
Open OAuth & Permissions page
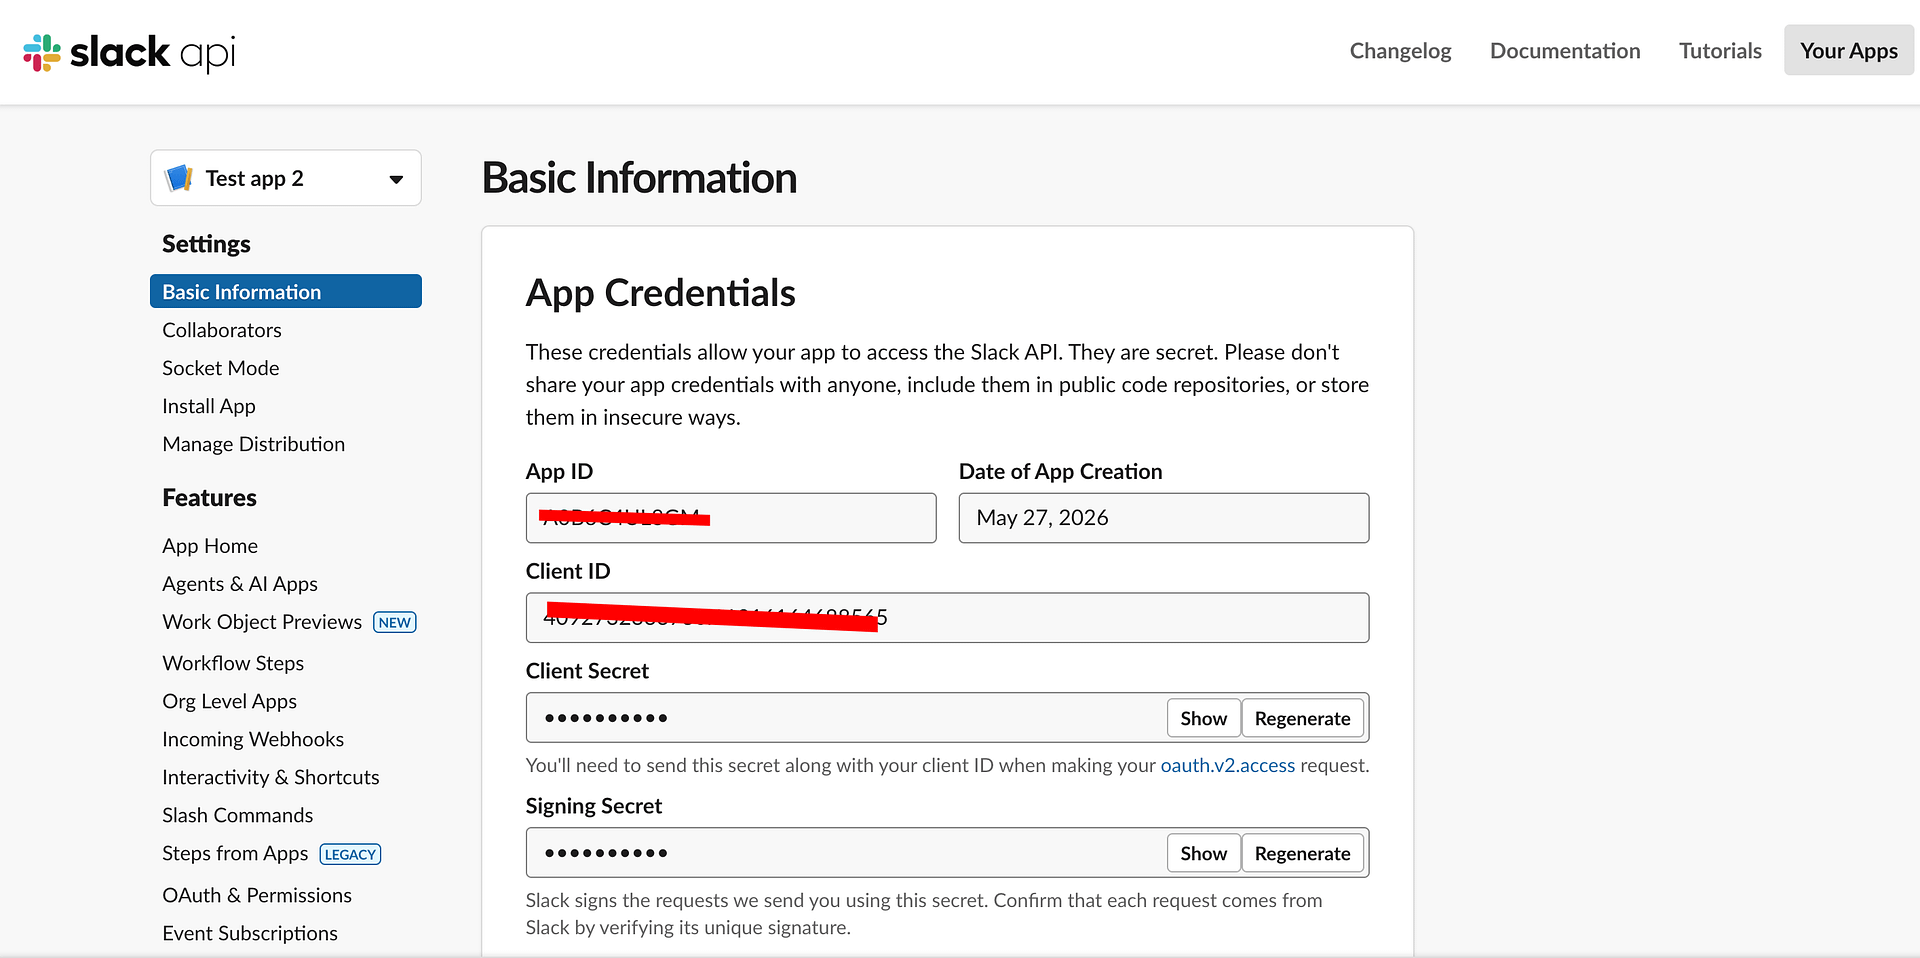(x=257, y=895)
